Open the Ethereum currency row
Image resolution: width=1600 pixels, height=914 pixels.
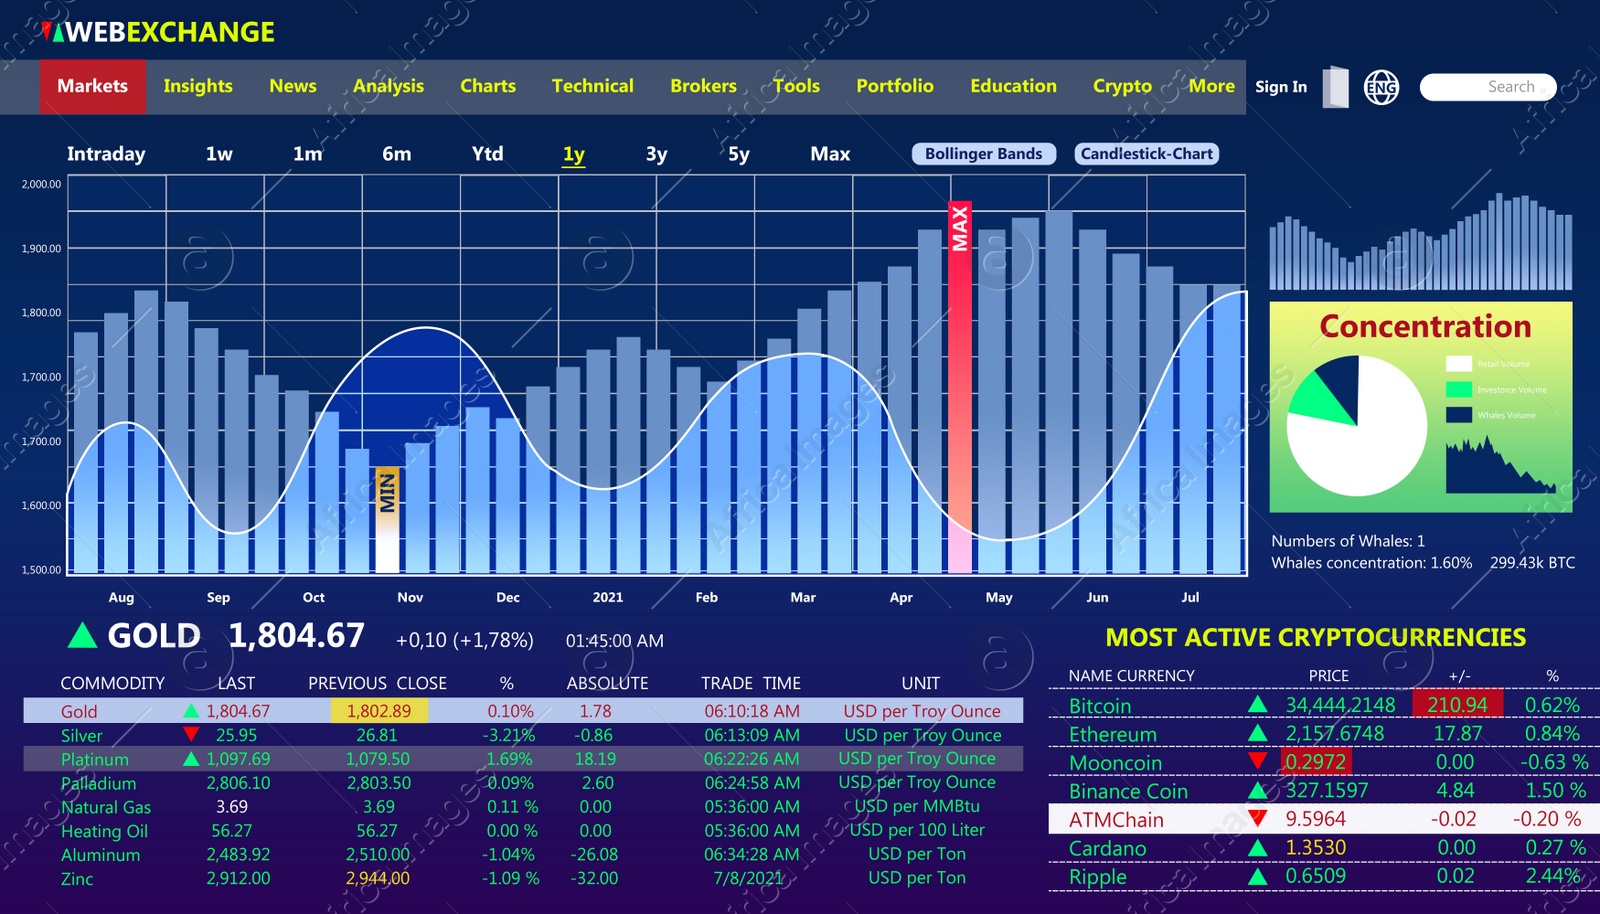coord(1323,734)
